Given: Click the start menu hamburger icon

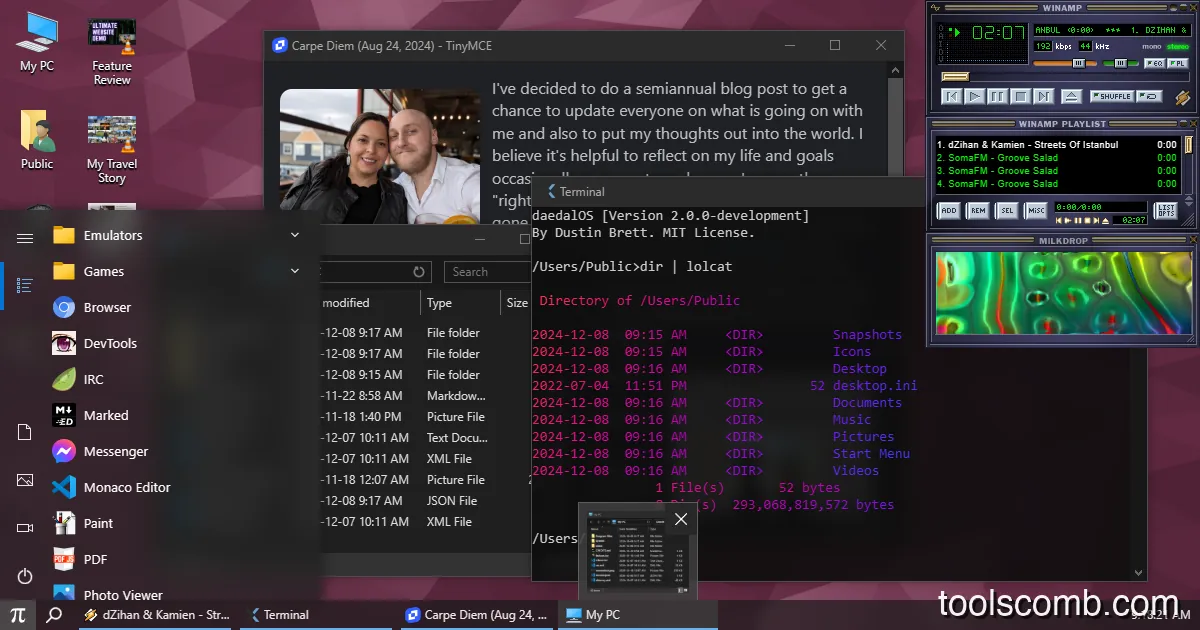Looking at the screenshot, I should click(25, 237).
